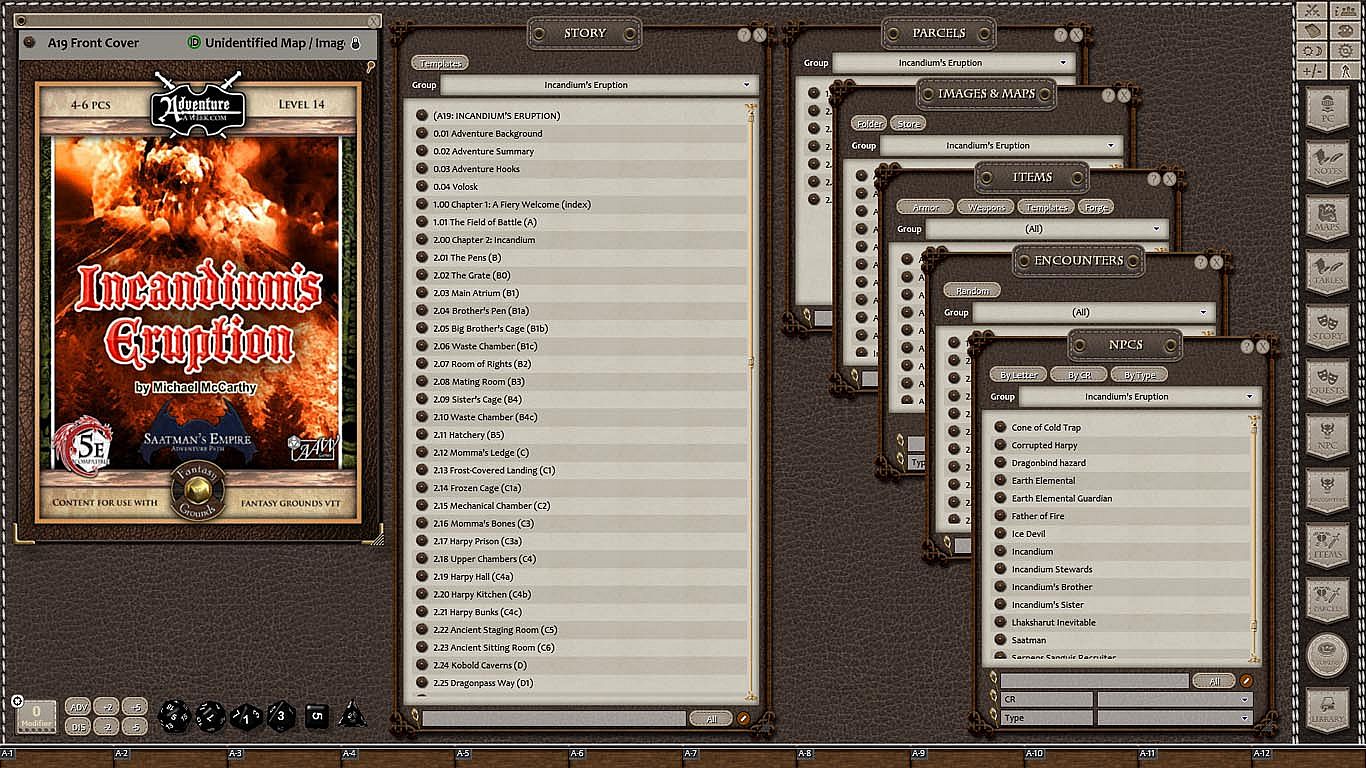Screen dimensions: 1366x768
Task: Toggle the +2 modifier button
Action: (x=107, y=707)
